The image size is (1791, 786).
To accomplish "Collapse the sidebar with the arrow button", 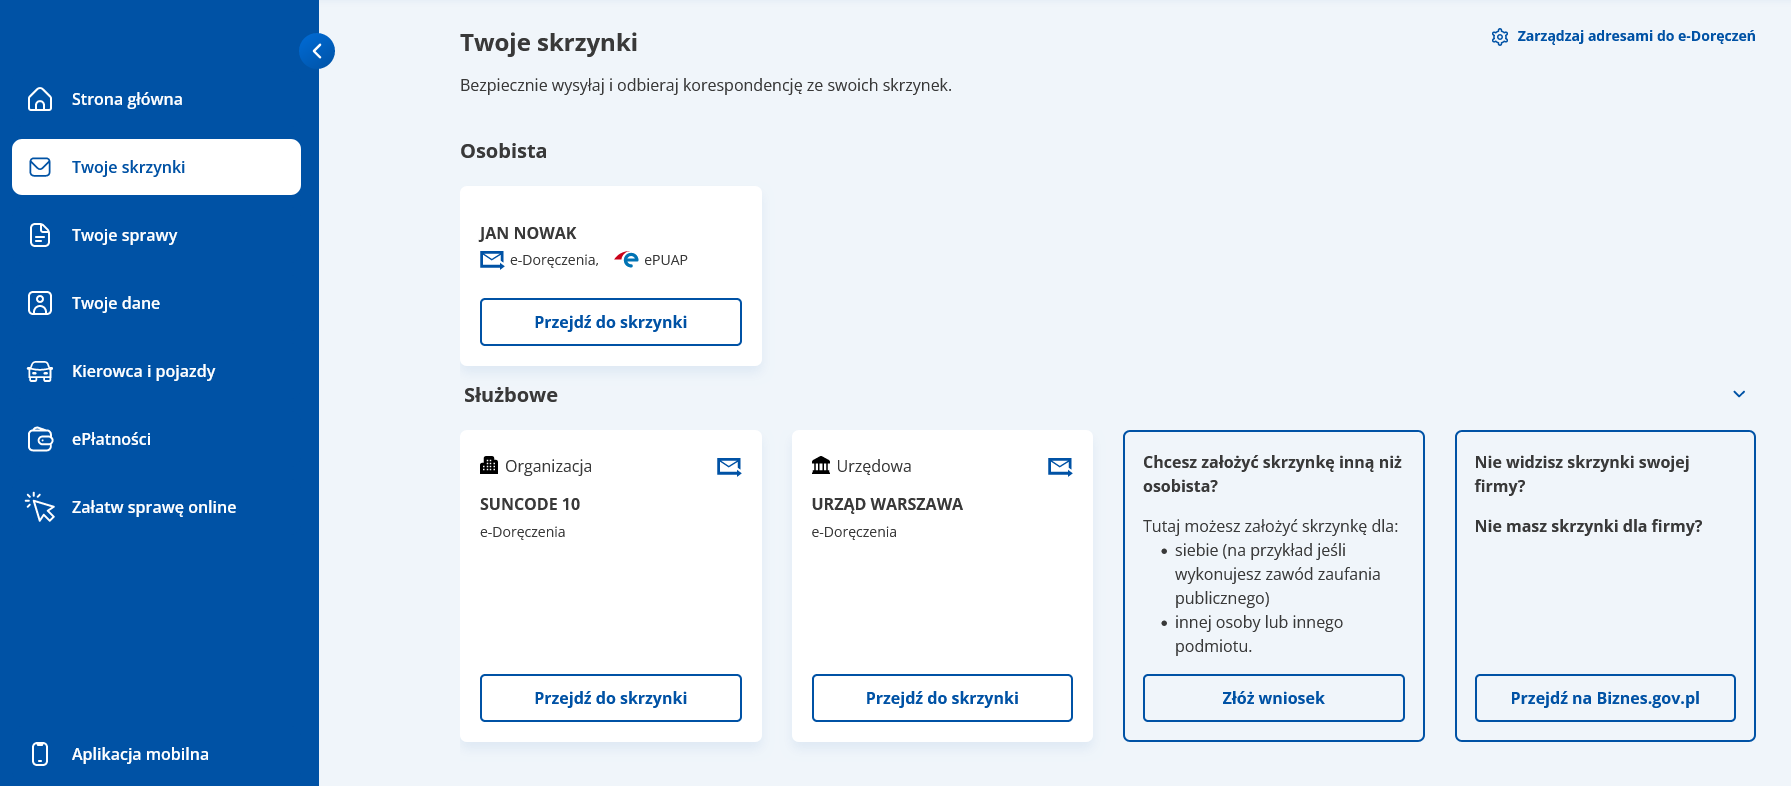I will click(x=316, y=51).
